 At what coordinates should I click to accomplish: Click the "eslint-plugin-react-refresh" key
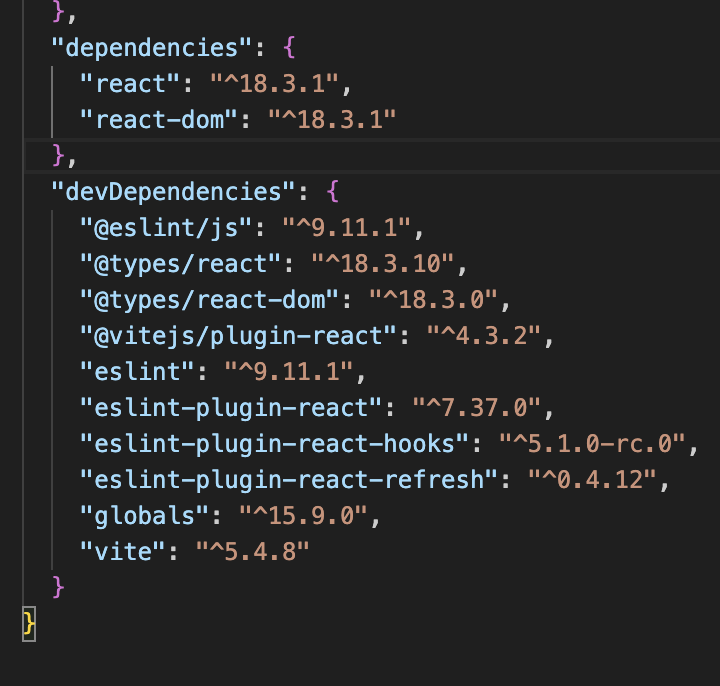point(289,479)
